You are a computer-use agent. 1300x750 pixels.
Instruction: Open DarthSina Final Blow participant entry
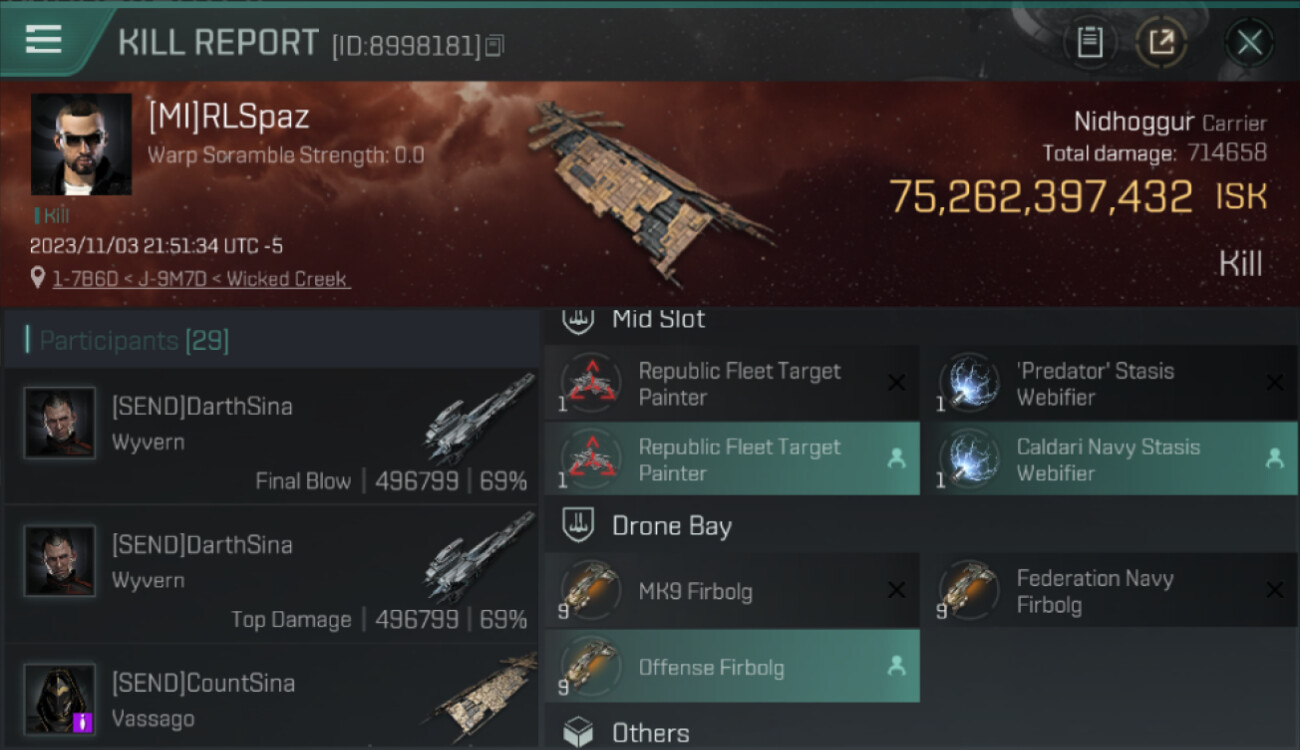[x=271, y=435]
